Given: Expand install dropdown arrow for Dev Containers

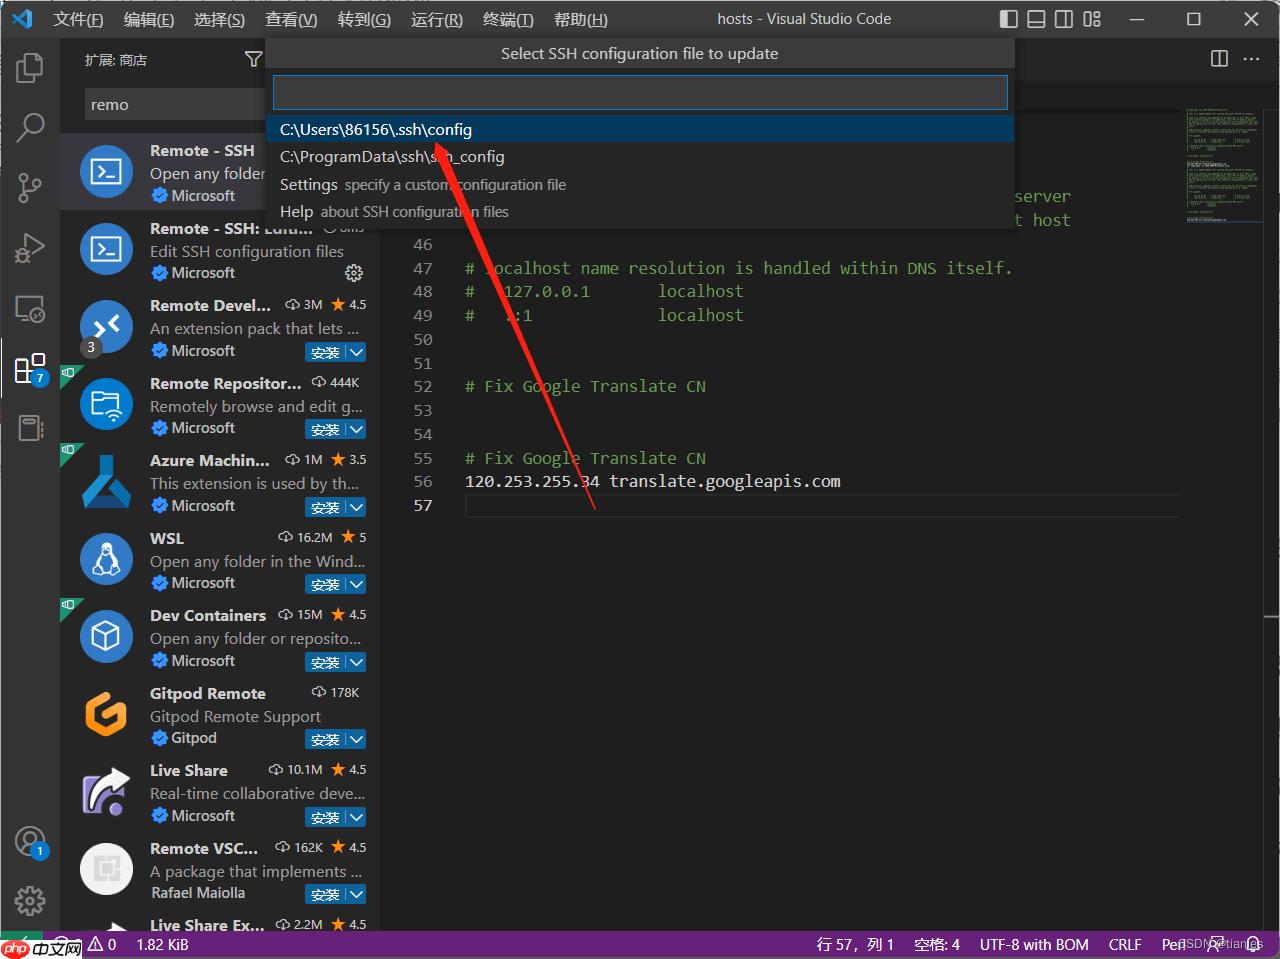Looking at the screenshot, I should click(x=356, y=662).
